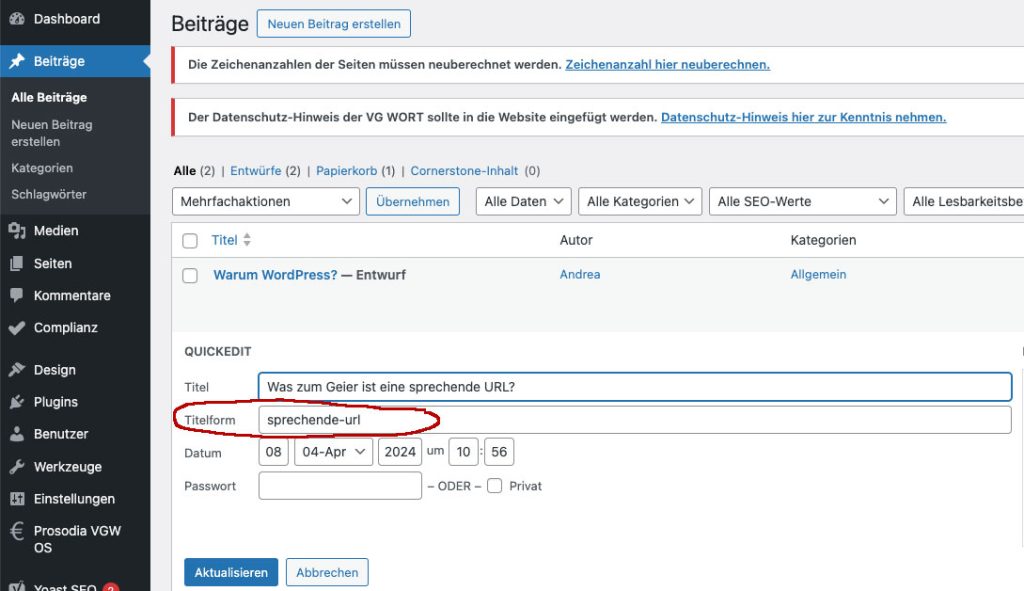The width and height of the screenshot is (1024, 591).
Task: Click the Zeichenanzahl hier neuberechnen link
Action: click(667, 65)
